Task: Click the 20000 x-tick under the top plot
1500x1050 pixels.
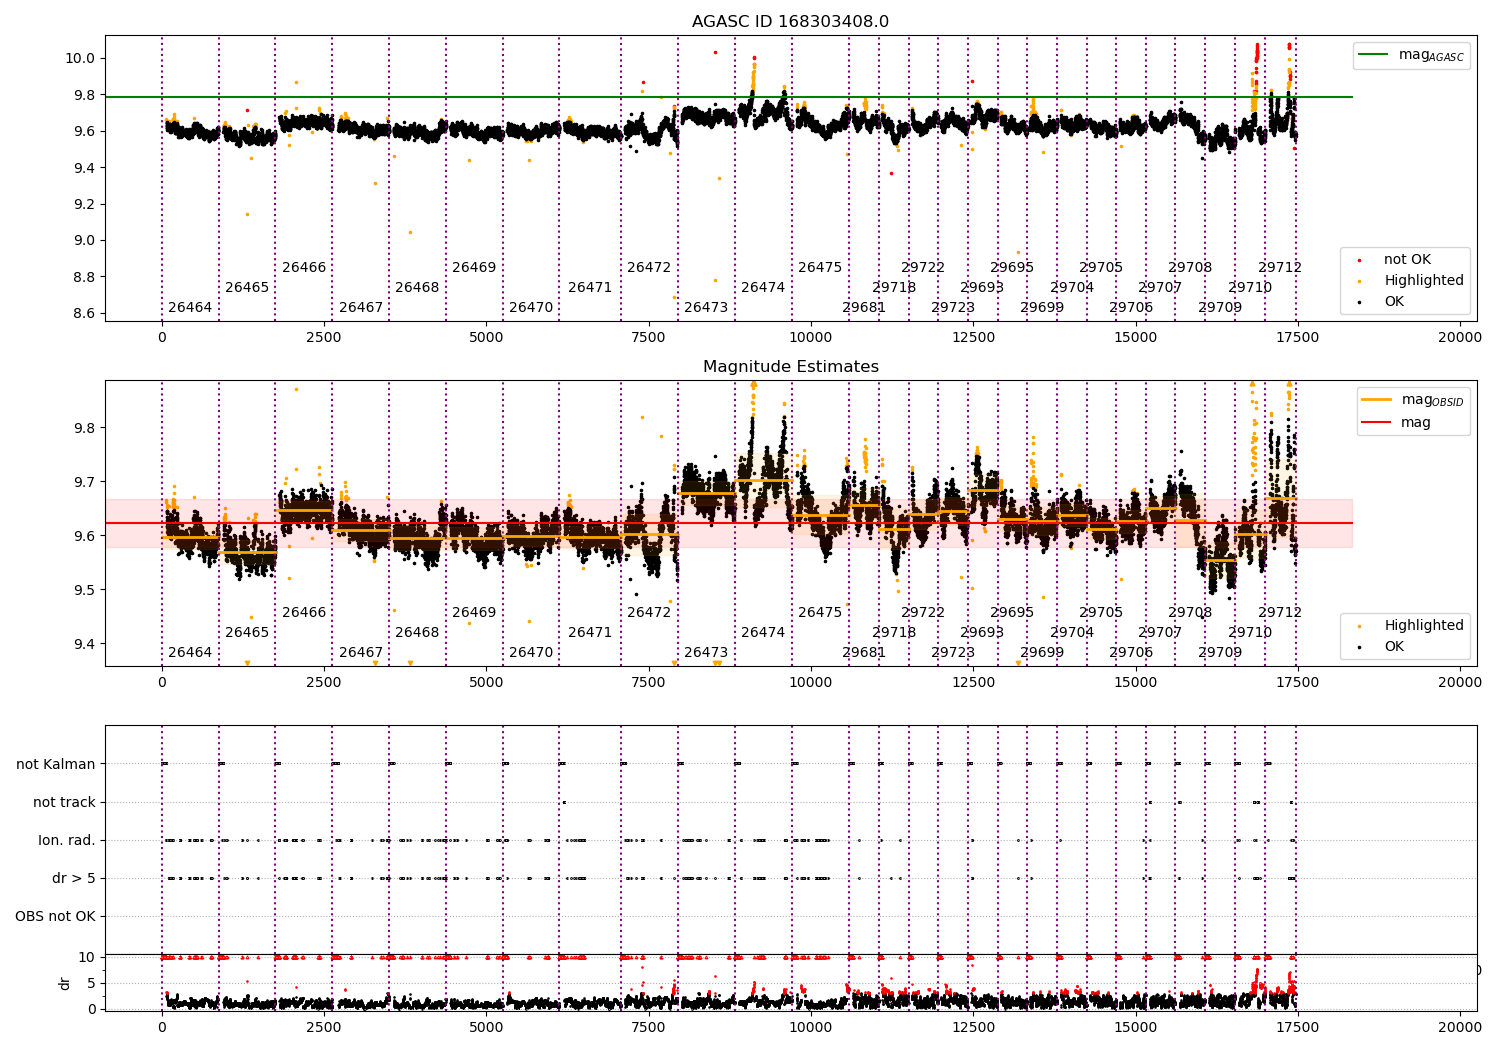Action: pos(1460,337)
